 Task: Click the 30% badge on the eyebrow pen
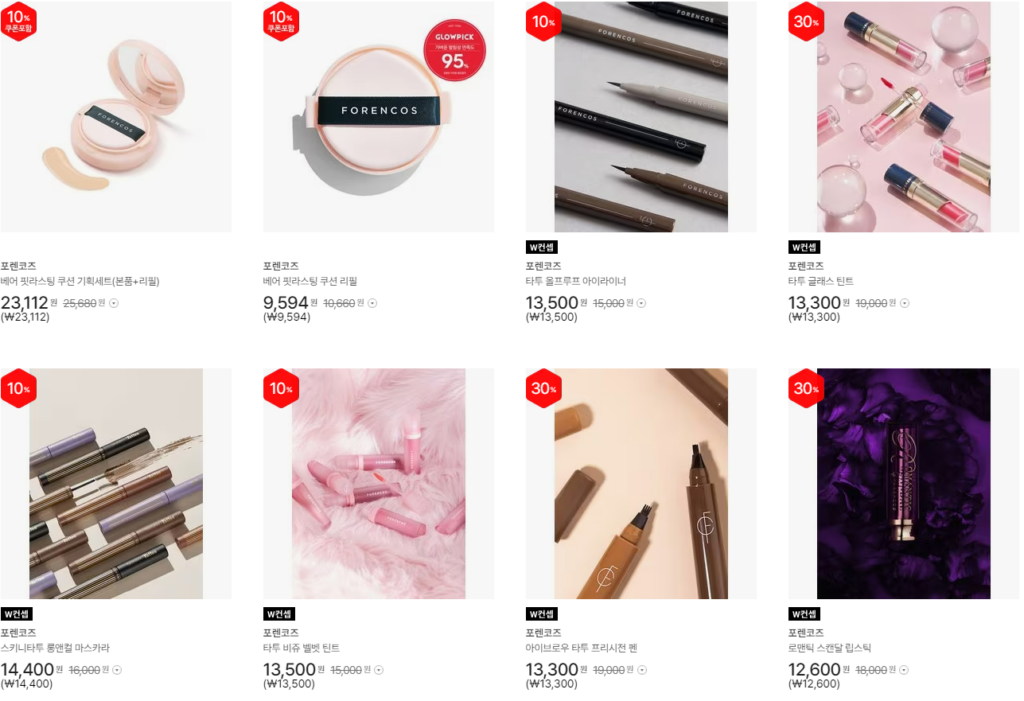(543, 389)
